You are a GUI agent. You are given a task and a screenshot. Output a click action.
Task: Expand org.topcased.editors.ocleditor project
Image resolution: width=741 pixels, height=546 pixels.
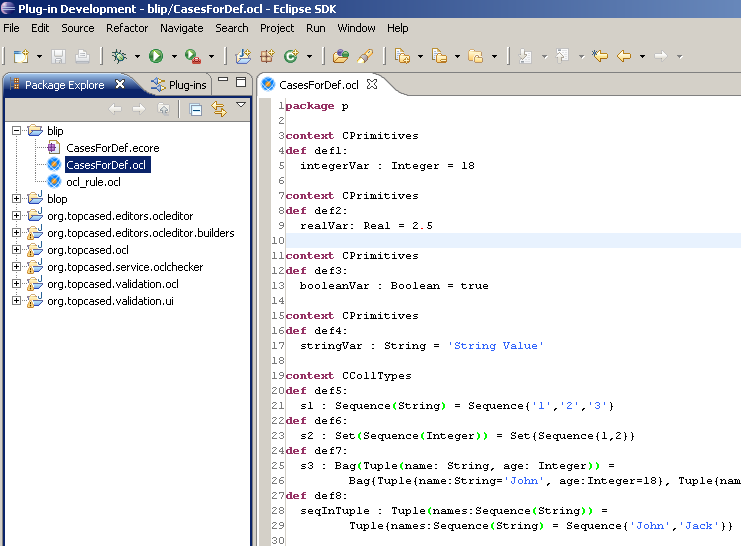17,216
